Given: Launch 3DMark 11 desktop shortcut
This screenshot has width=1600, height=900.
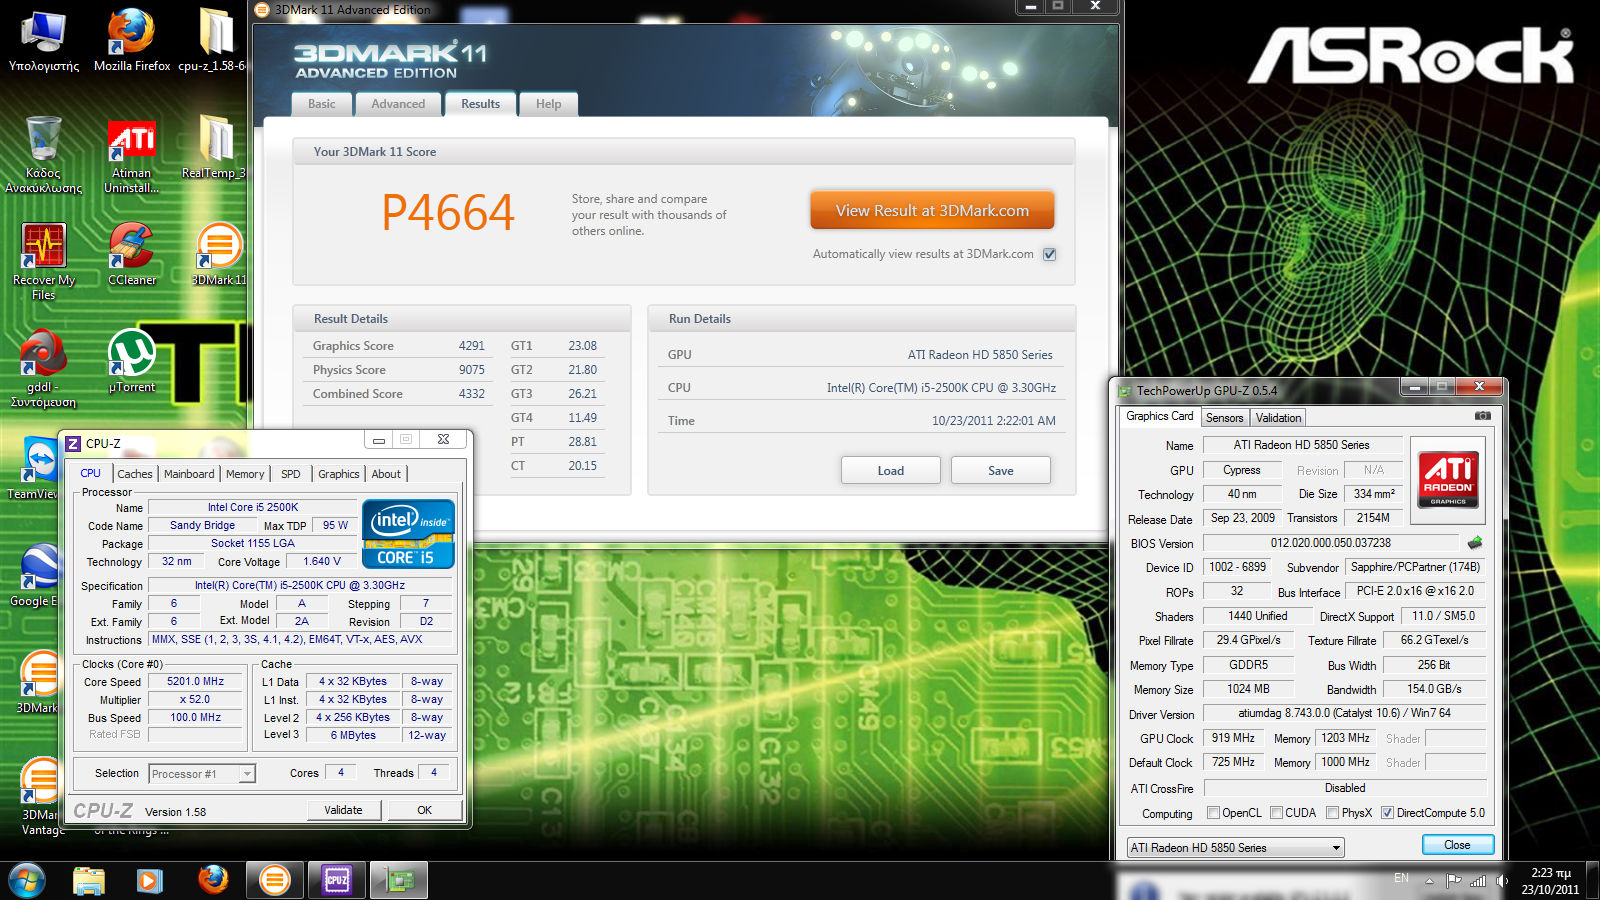Looking at the screenshot, I should (x=219, y=254).
